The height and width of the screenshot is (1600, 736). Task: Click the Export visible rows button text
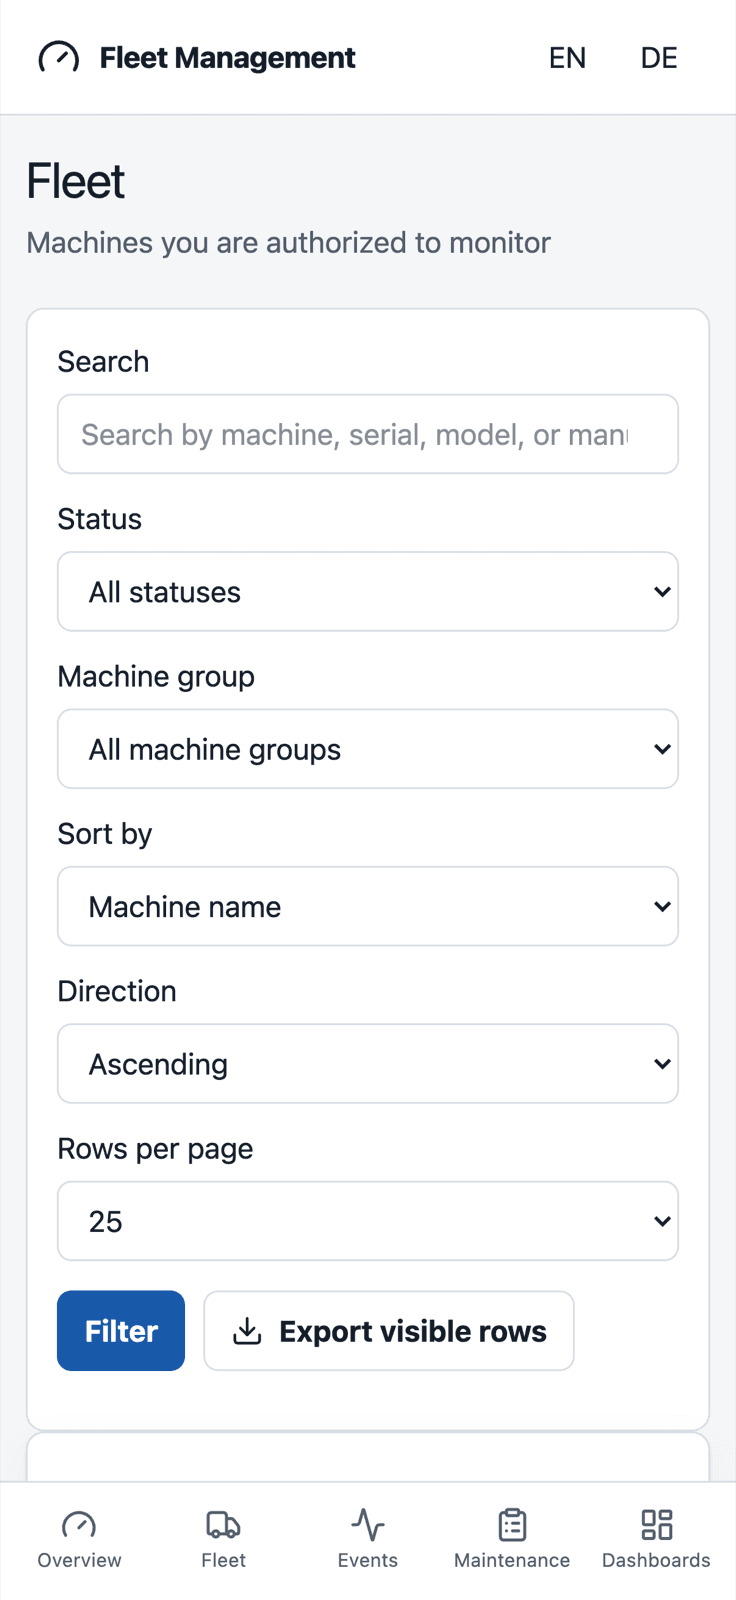tap(413, 1331)
